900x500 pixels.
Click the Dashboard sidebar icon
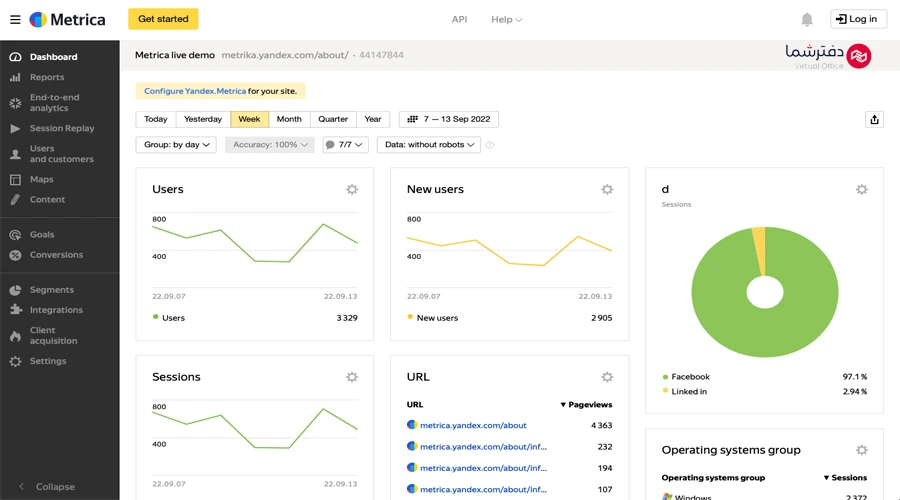pyautogui.click(x=15, y=57)
